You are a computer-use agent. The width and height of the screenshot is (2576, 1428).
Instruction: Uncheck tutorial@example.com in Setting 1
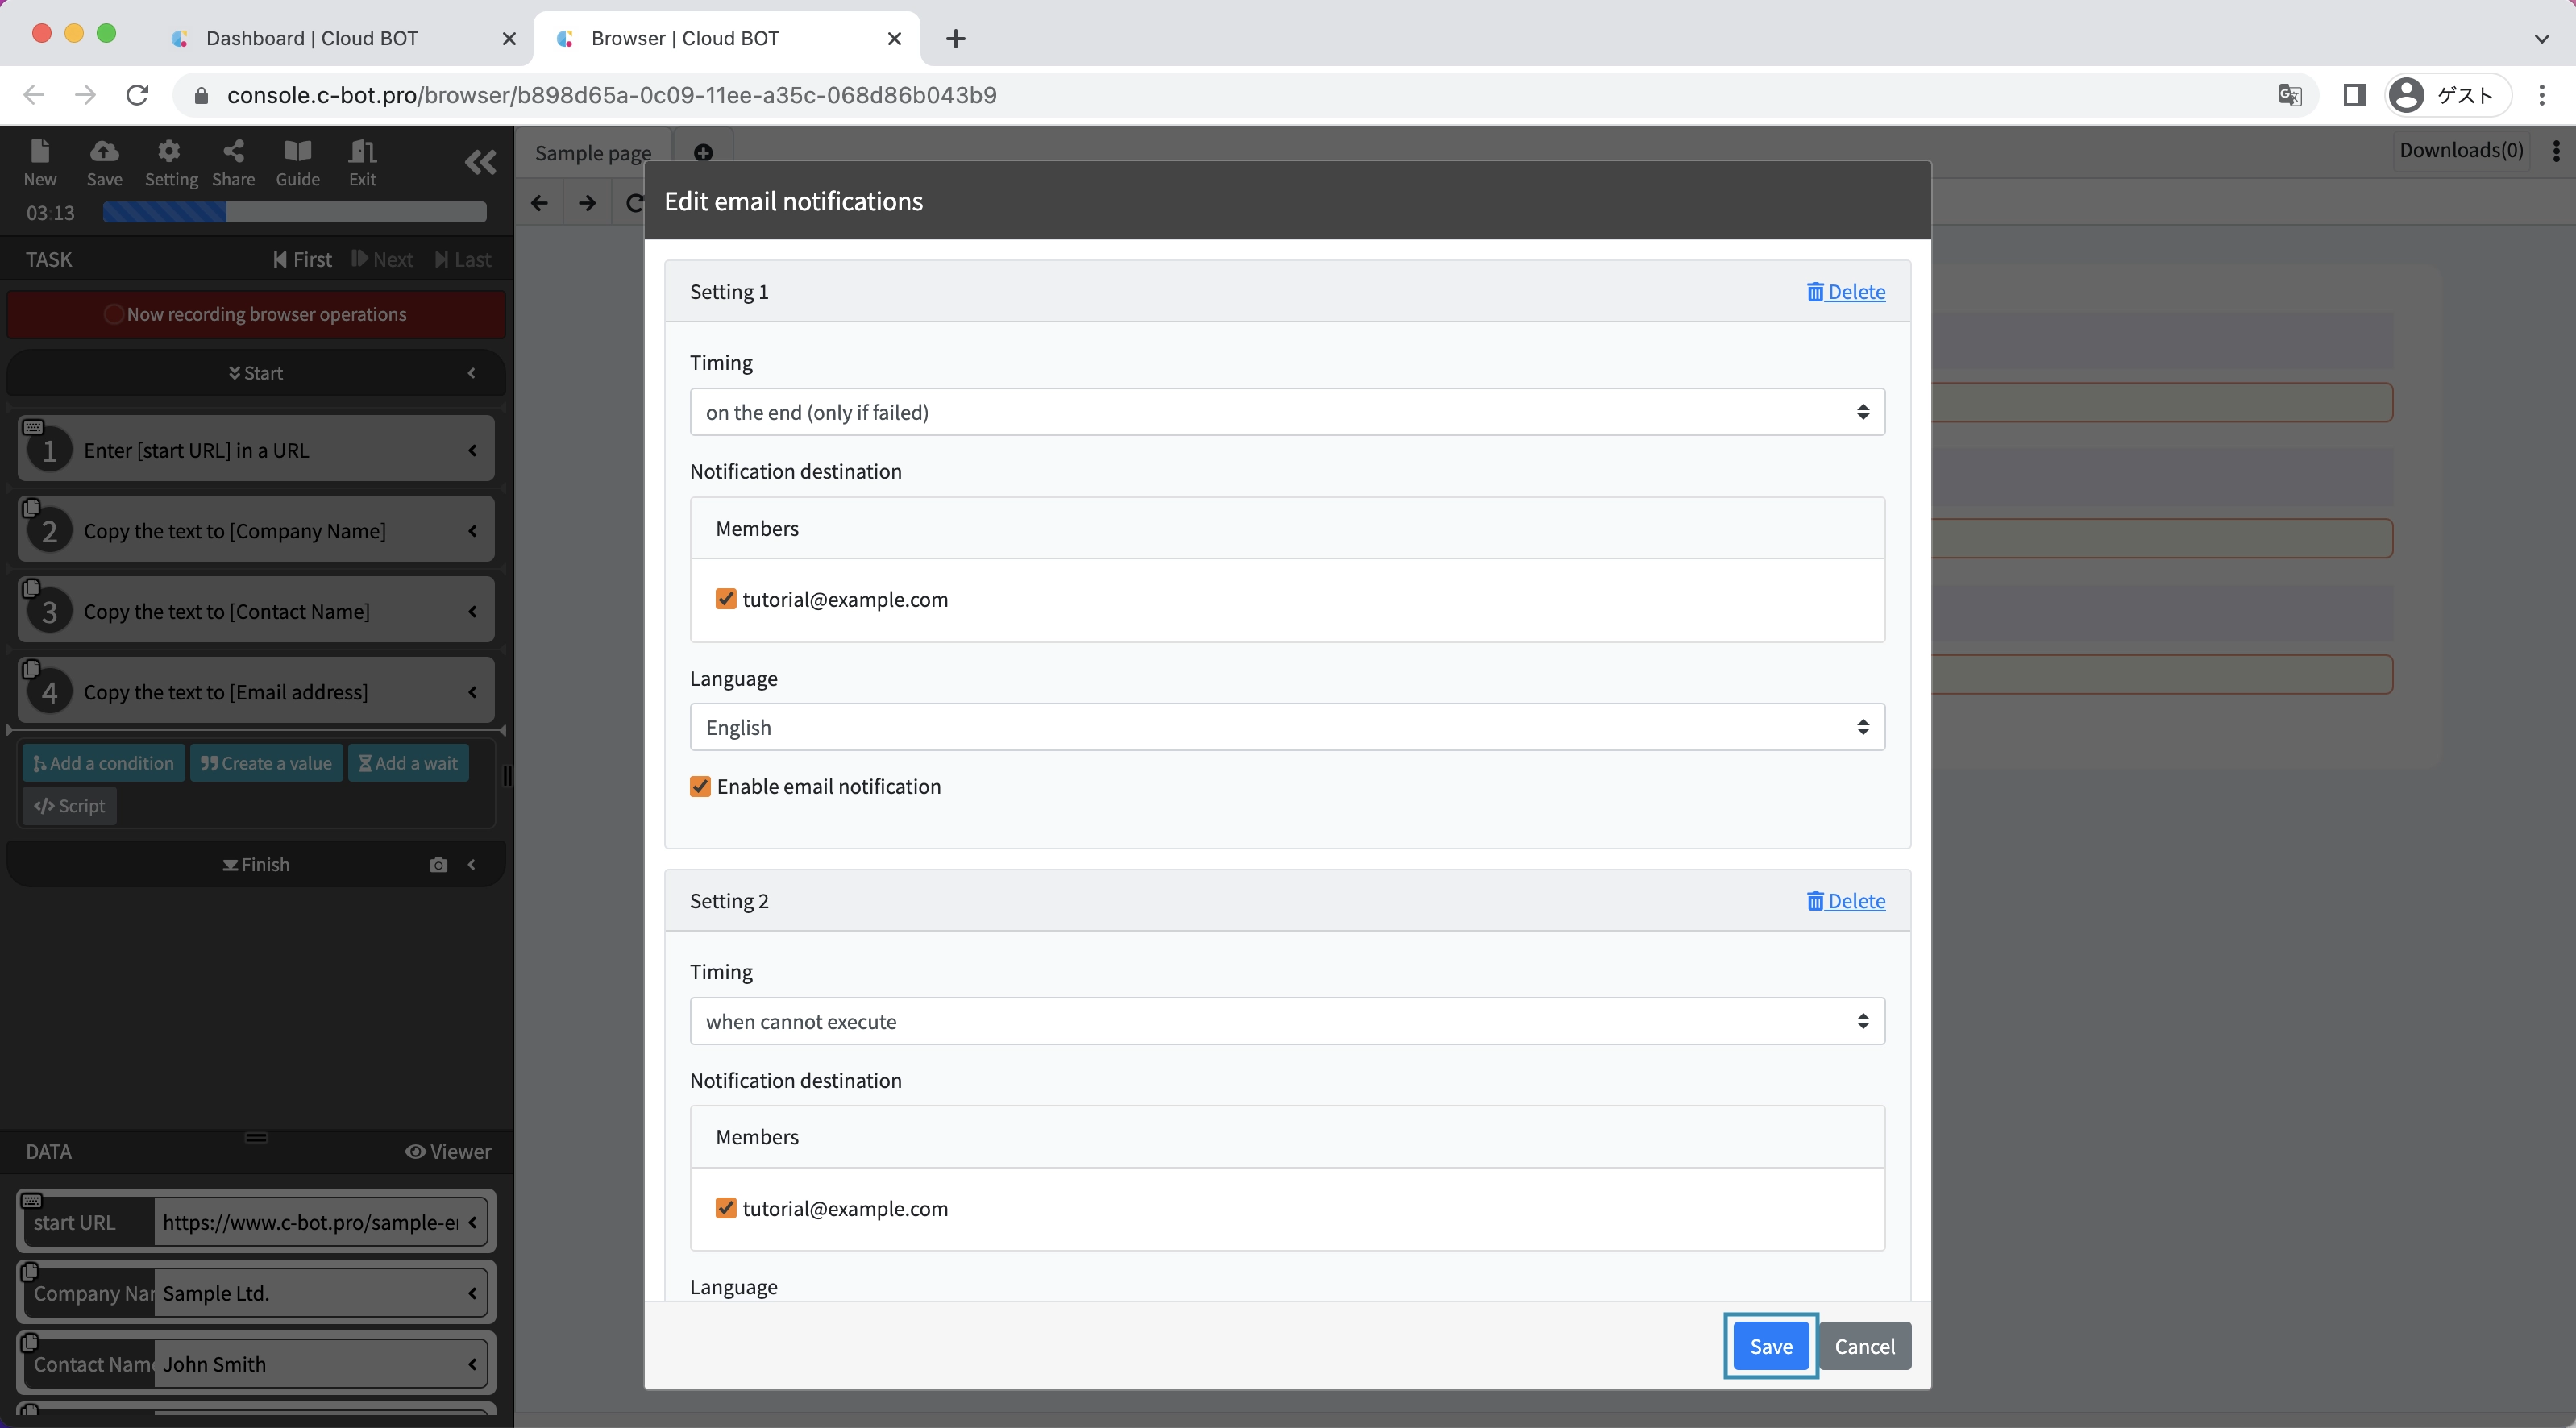tap(726, 599)
